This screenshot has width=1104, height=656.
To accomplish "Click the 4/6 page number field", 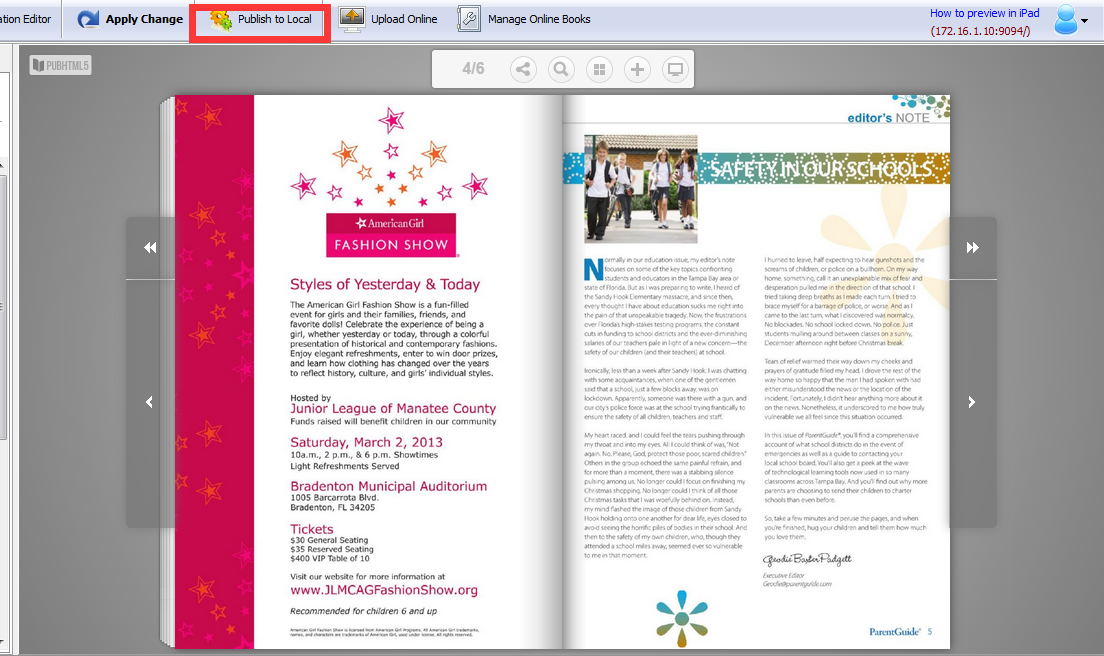I will (473, 68).
